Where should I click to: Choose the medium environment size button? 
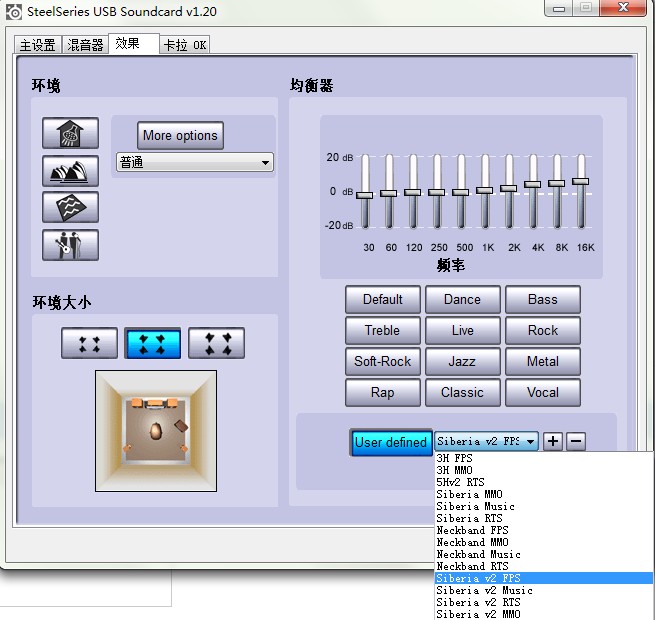(152, 343)
